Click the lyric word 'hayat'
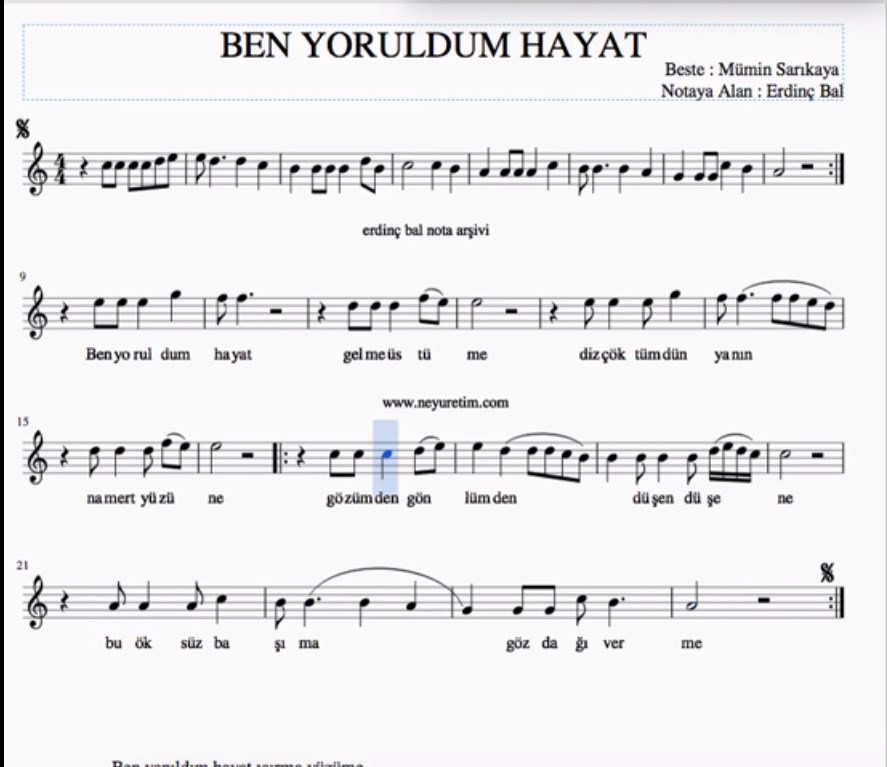The height and width of the screenshot is (767, 887). coord(232,355)
